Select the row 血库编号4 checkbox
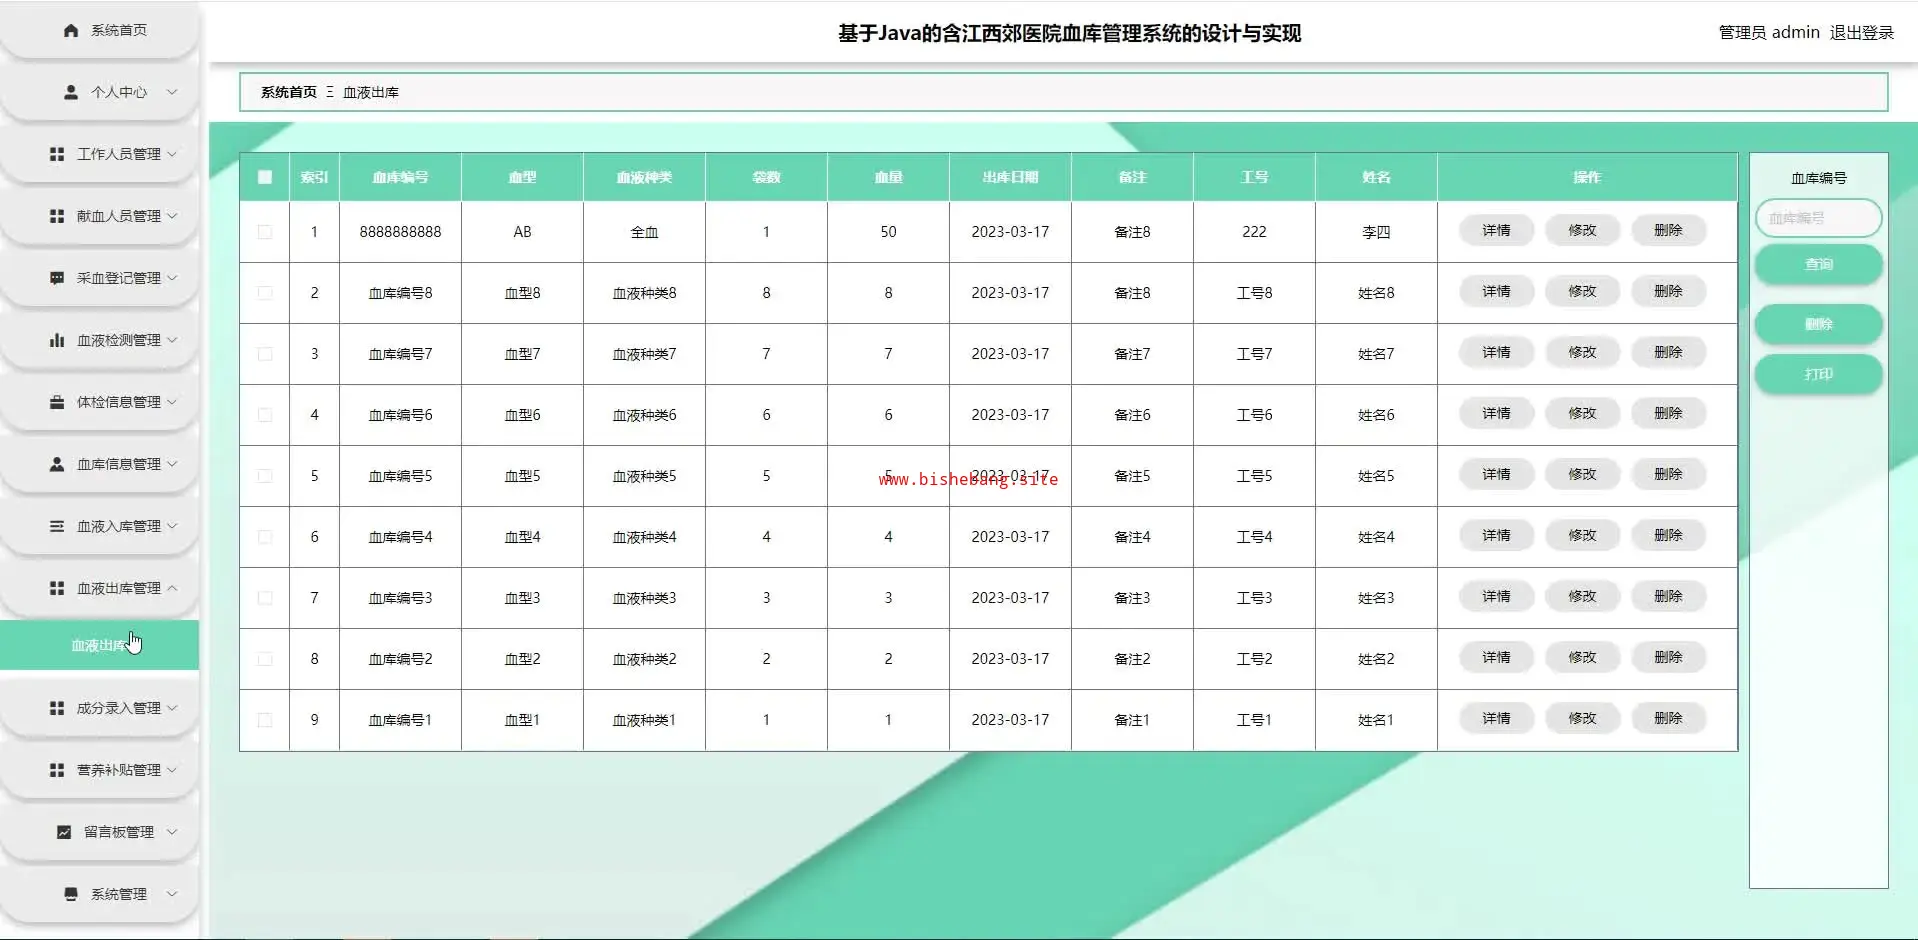This screenshot has height=940, width=1918. click(265, 537)
